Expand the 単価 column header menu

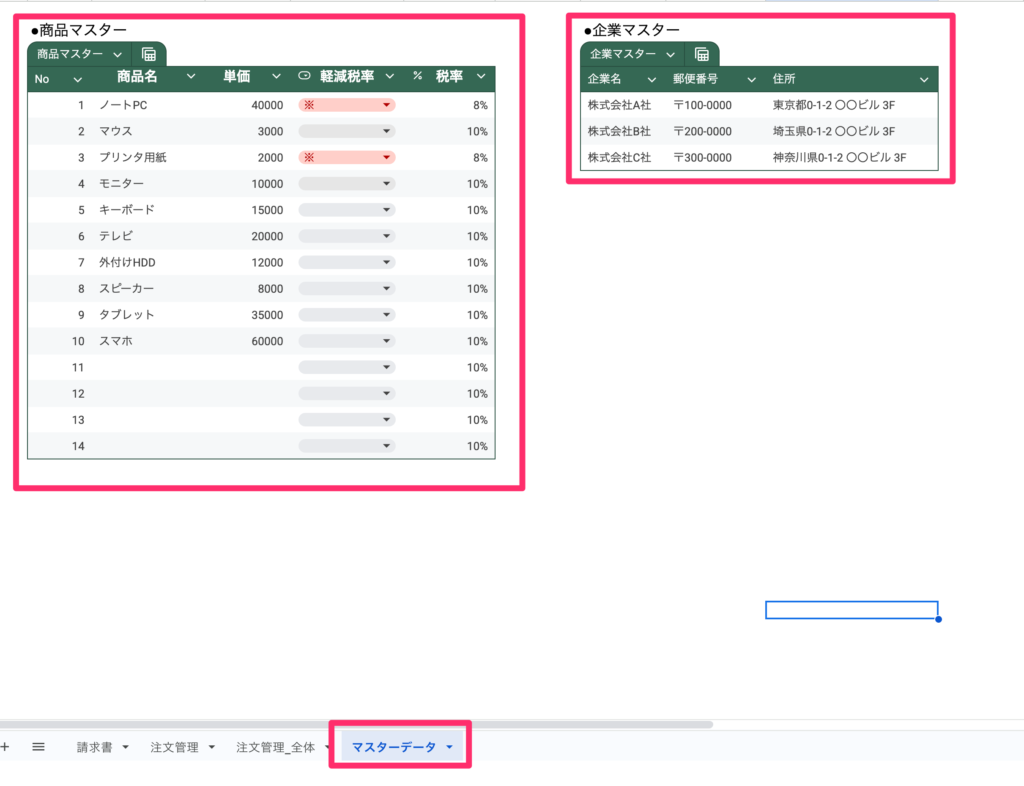tap(276, 76)
